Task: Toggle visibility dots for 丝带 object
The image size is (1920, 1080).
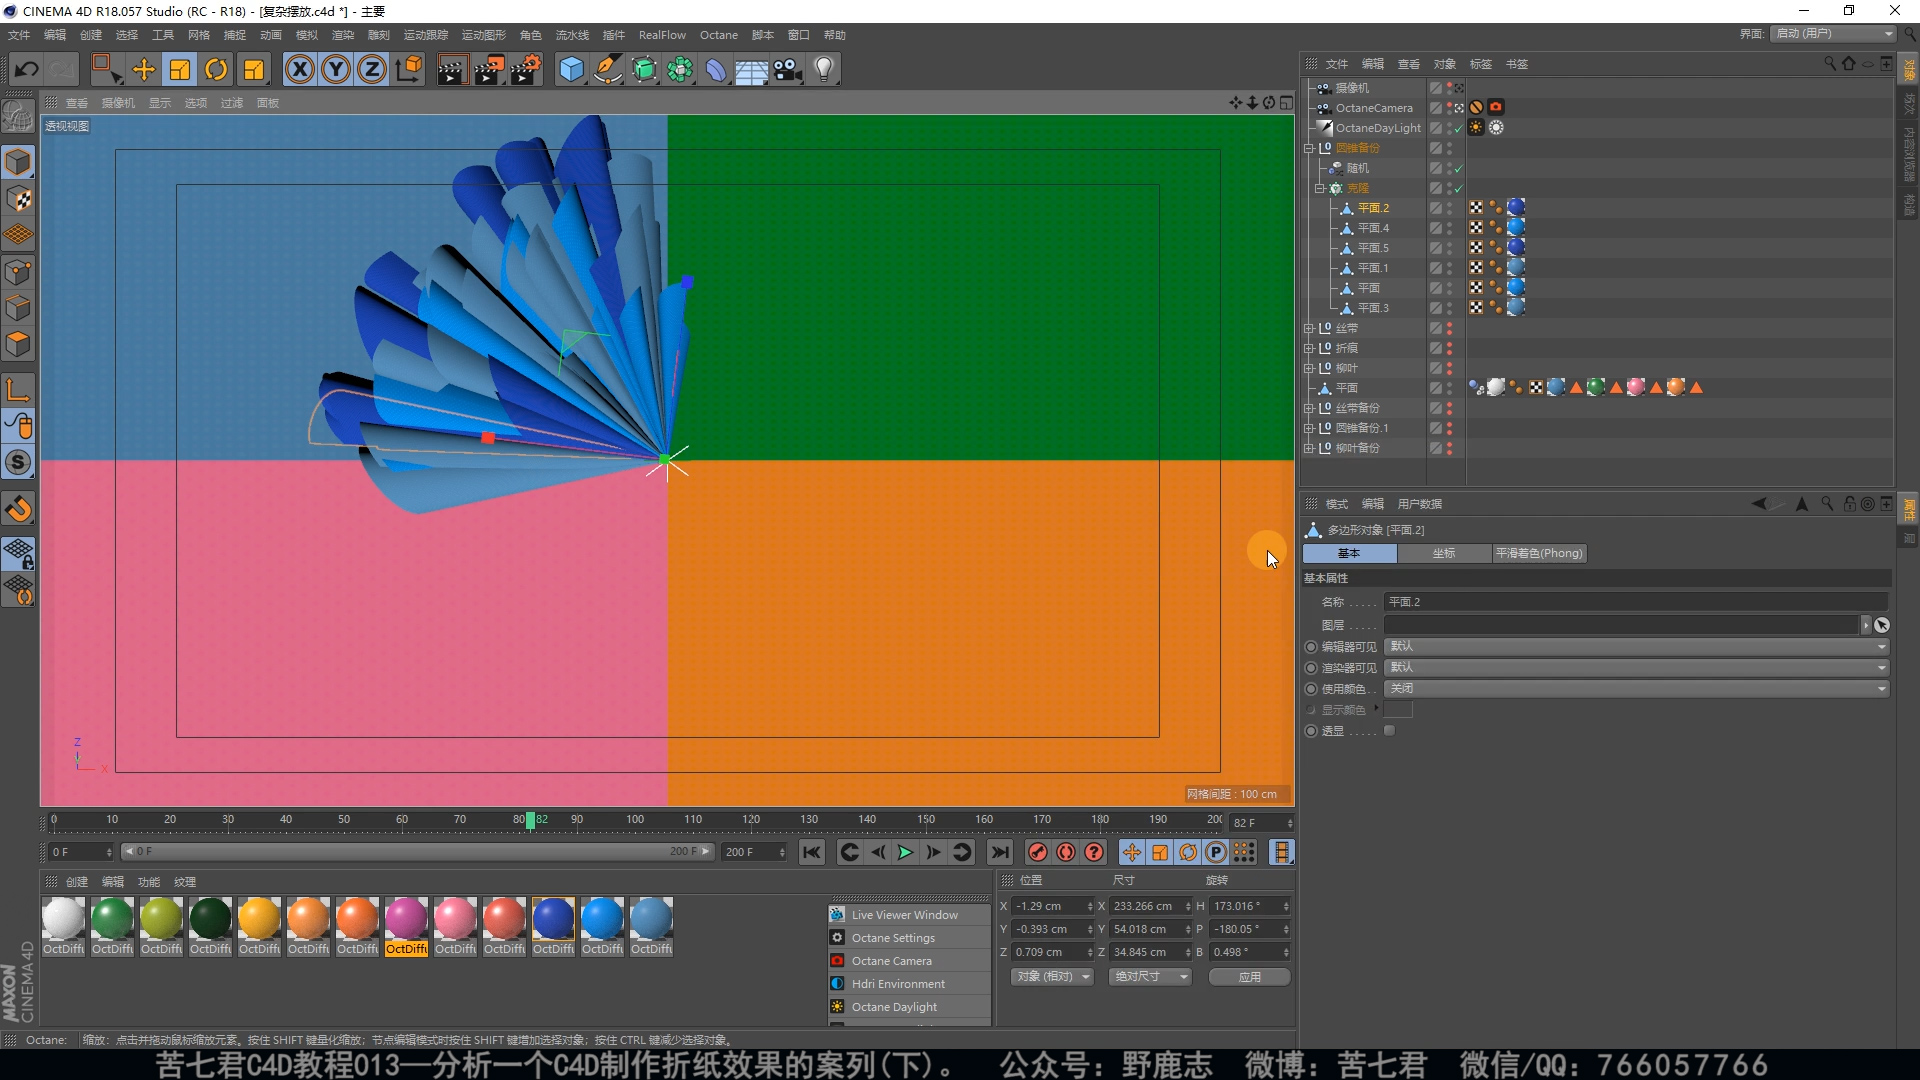Action: click(x=1449, y=328)
